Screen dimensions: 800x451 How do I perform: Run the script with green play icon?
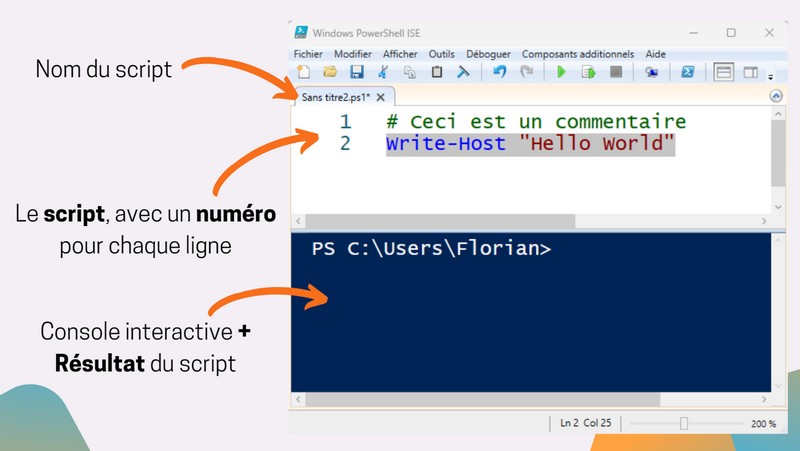[x=561, y=72]
